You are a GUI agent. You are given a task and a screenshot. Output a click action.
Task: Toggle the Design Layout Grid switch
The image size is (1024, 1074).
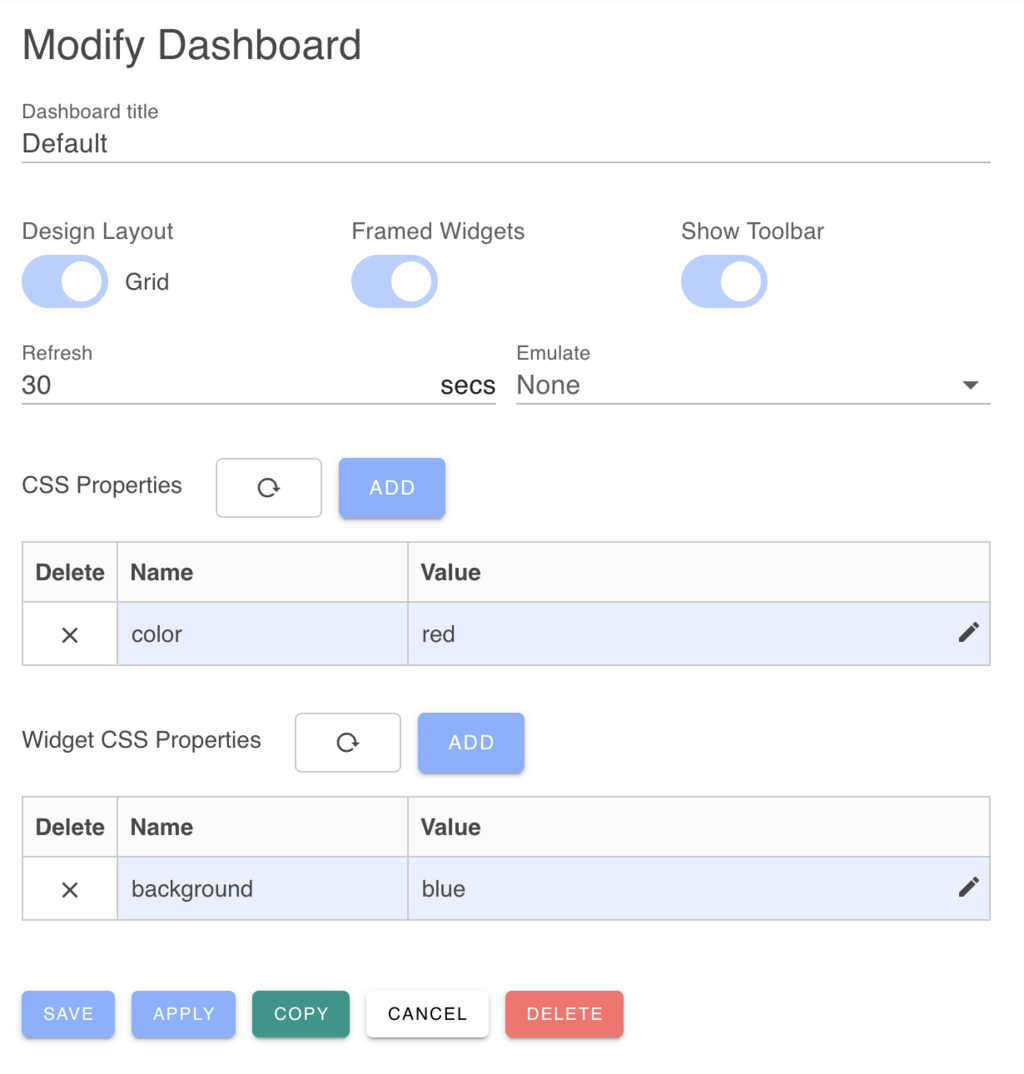click(64, 281)
